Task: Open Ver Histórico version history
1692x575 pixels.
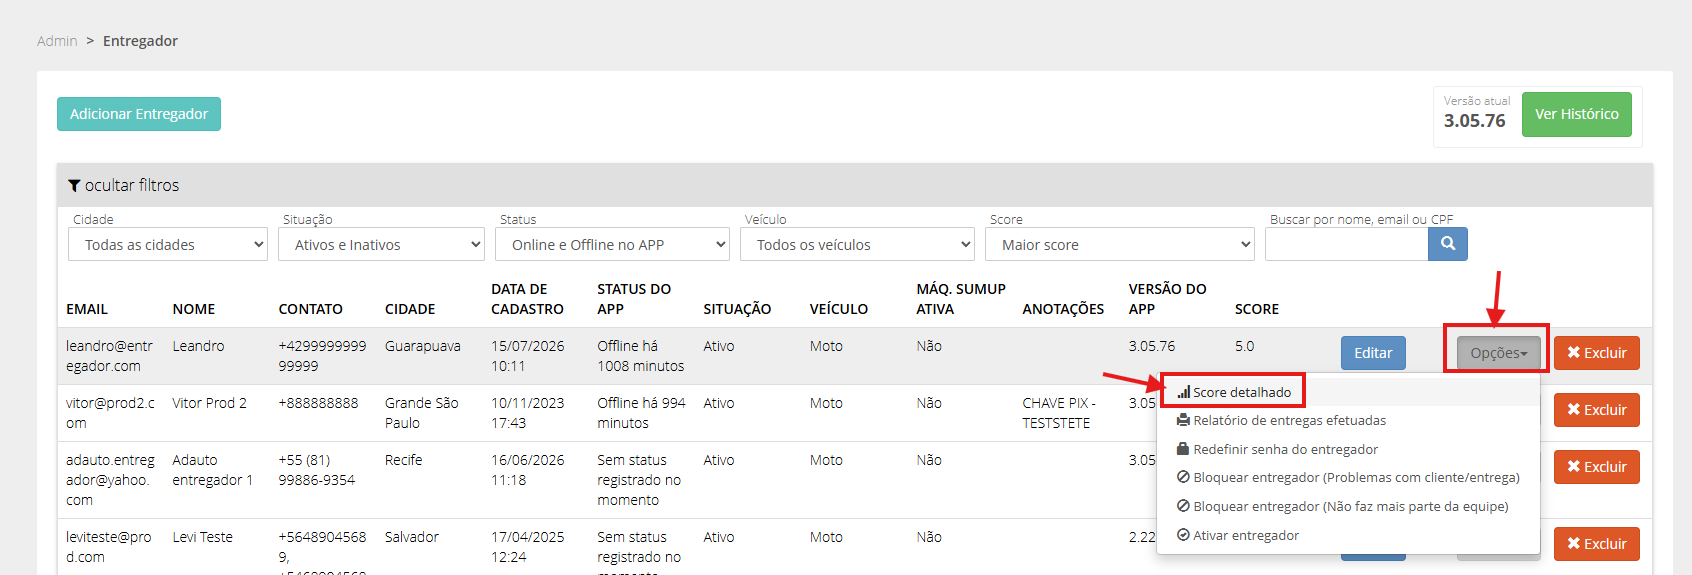Action: [1577, 114]
